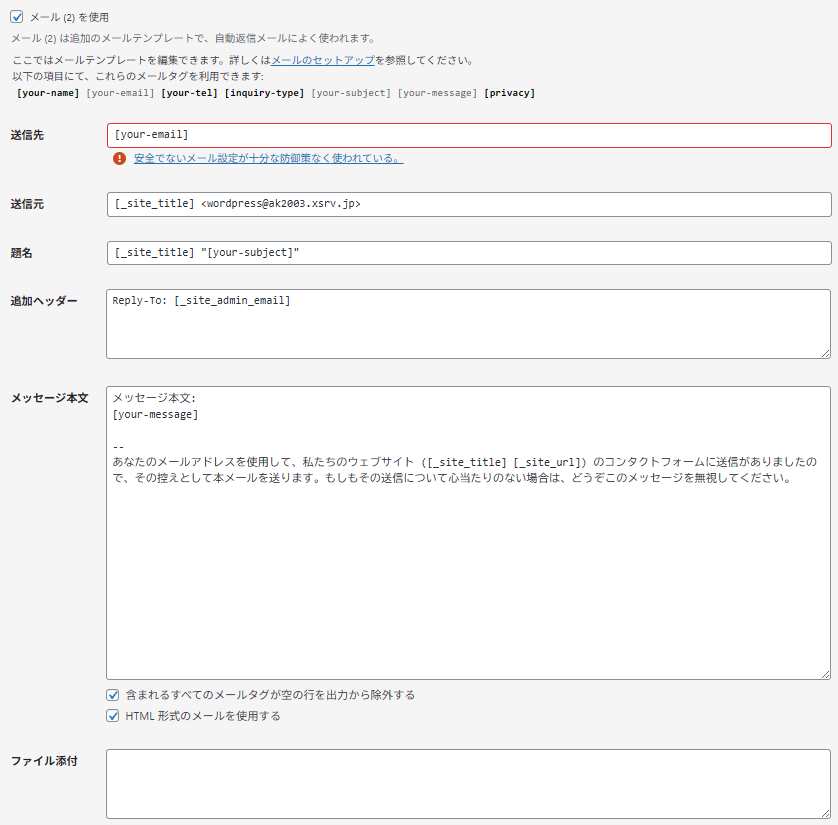Click the resize handle of 追加ヘッダー textarea
This screenshot has width=838, height=825.
click(x=825, y=353)
